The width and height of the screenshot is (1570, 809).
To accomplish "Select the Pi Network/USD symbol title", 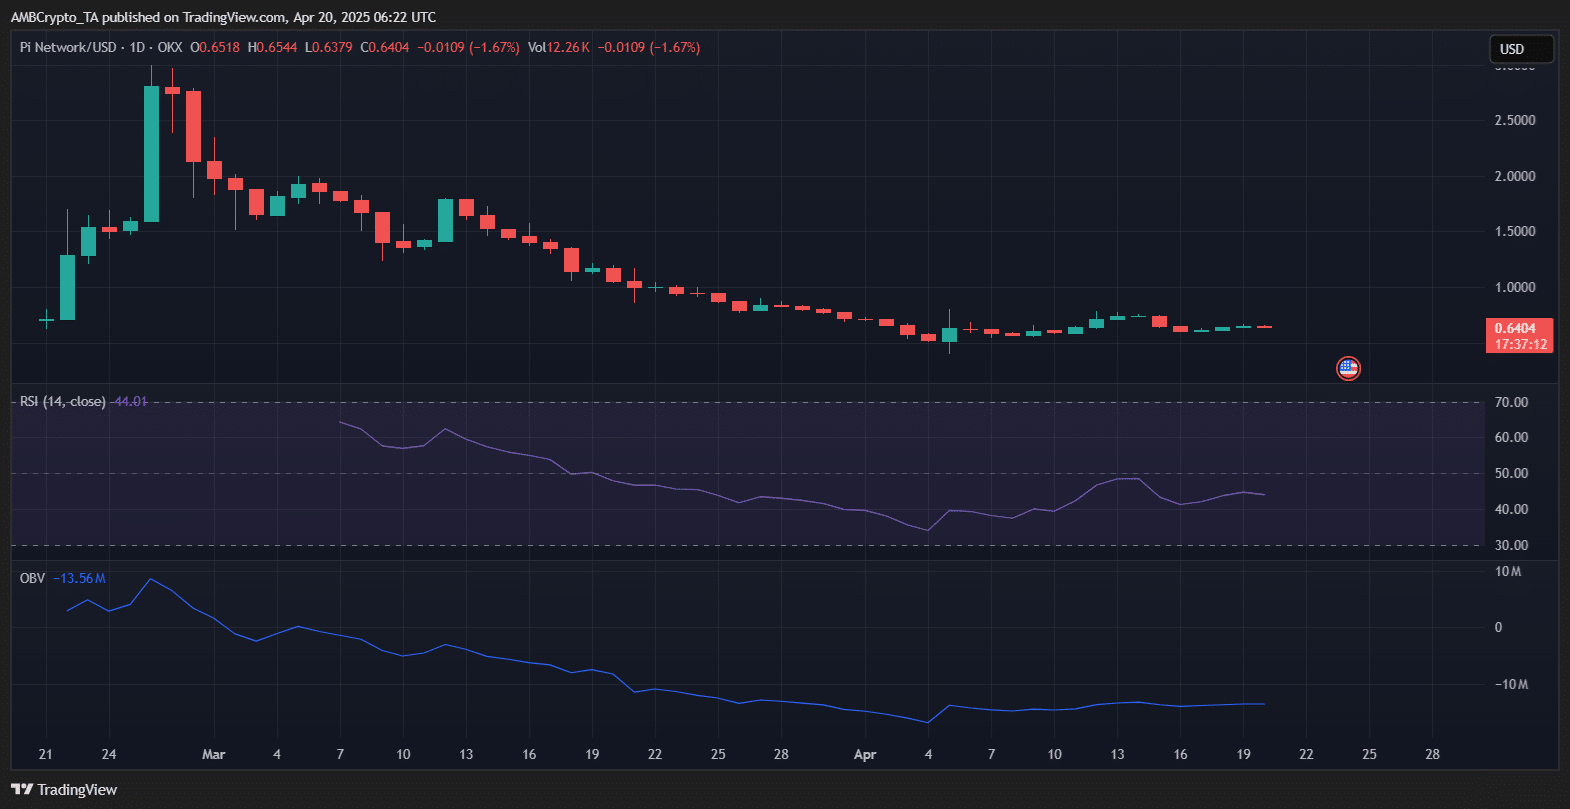I will [x=68, y=47].
